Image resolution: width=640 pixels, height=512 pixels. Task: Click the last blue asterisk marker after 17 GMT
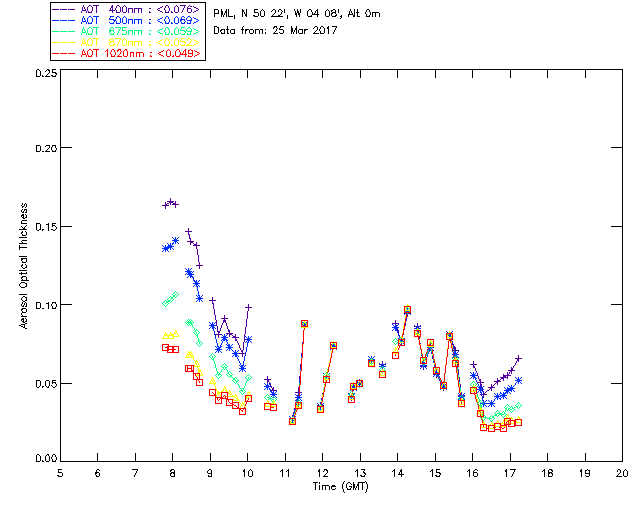pos(518,380)
